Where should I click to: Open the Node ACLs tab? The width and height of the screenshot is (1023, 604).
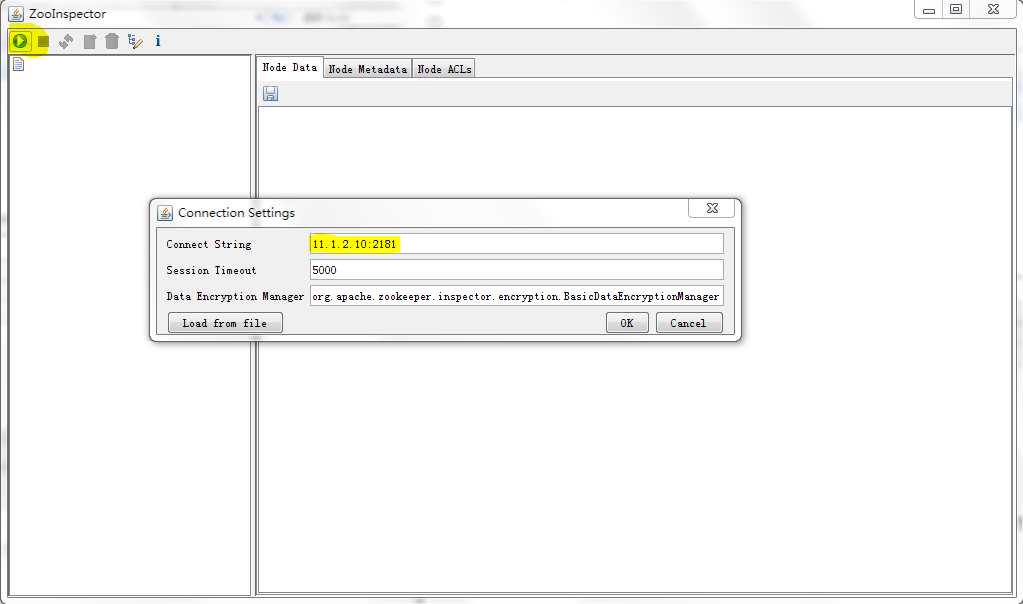442,68
